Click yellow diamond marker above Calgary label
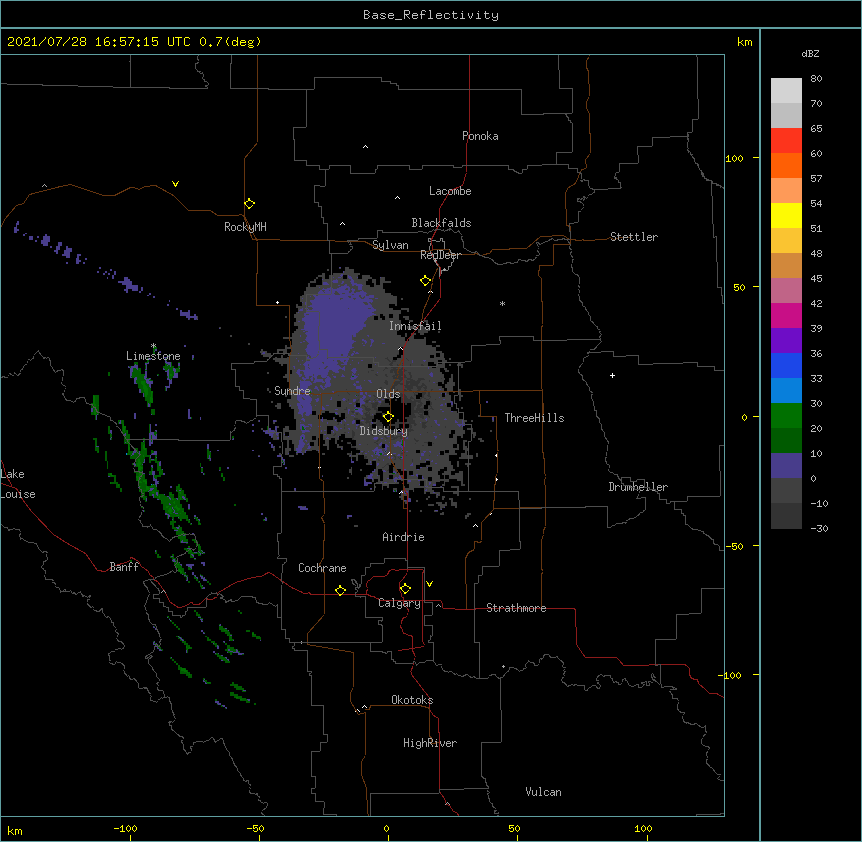The height and width of the screenshot is (842, 862). coord(405,589)
